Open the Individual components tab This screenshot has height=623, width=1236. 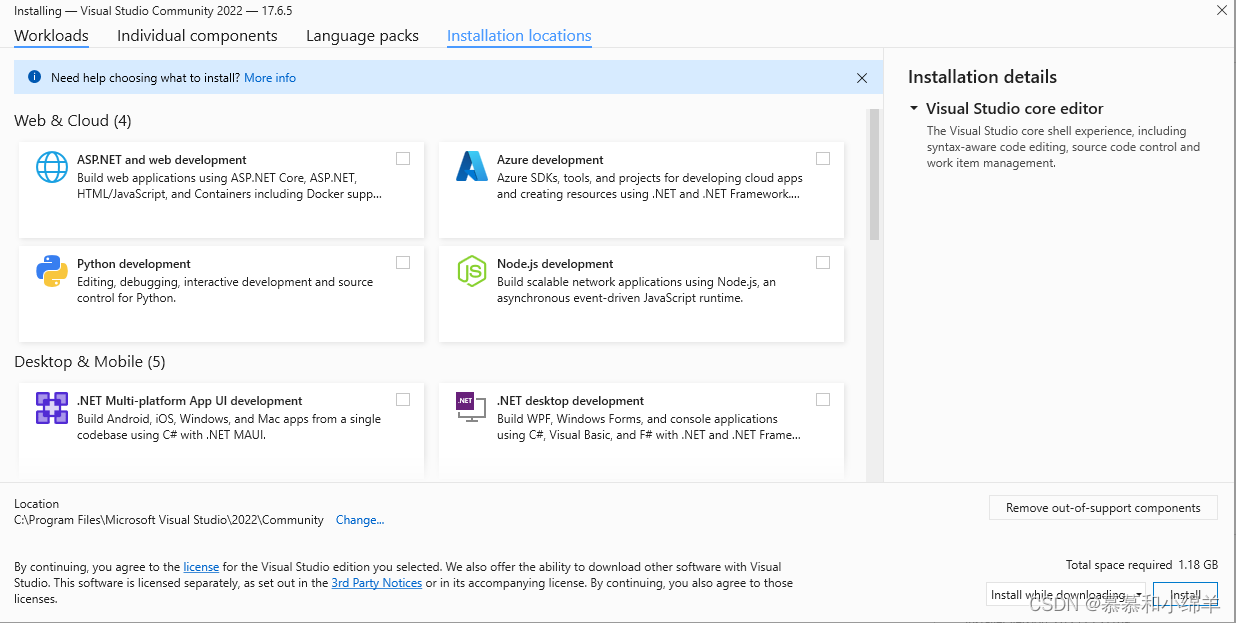coord(197,36)
